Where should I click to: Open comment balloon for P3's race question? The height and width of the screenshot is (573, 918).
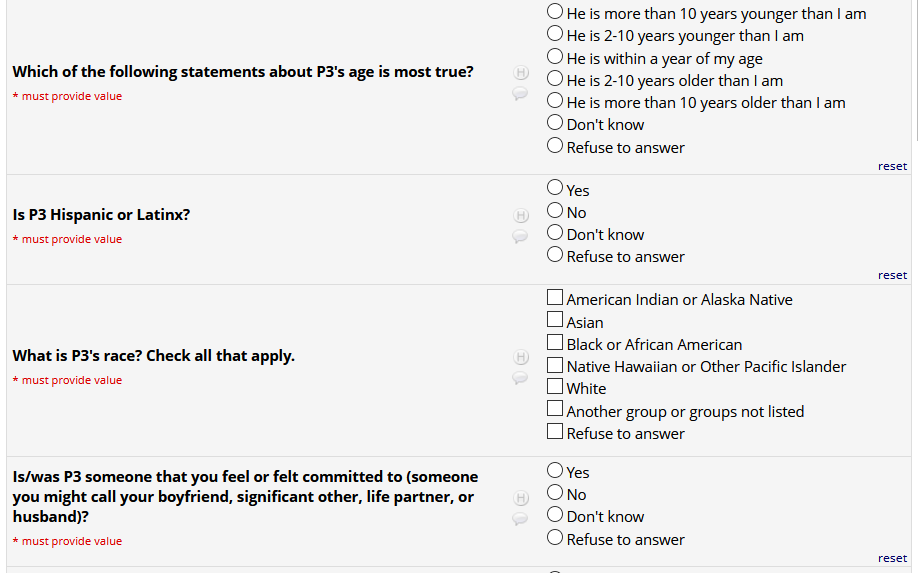[520, 377]
